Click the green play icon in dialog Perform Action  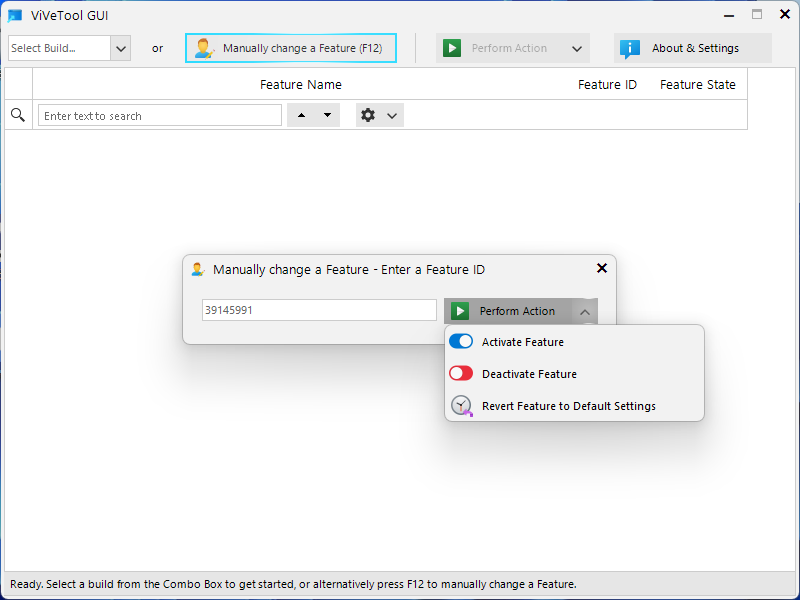click(460, 311)
